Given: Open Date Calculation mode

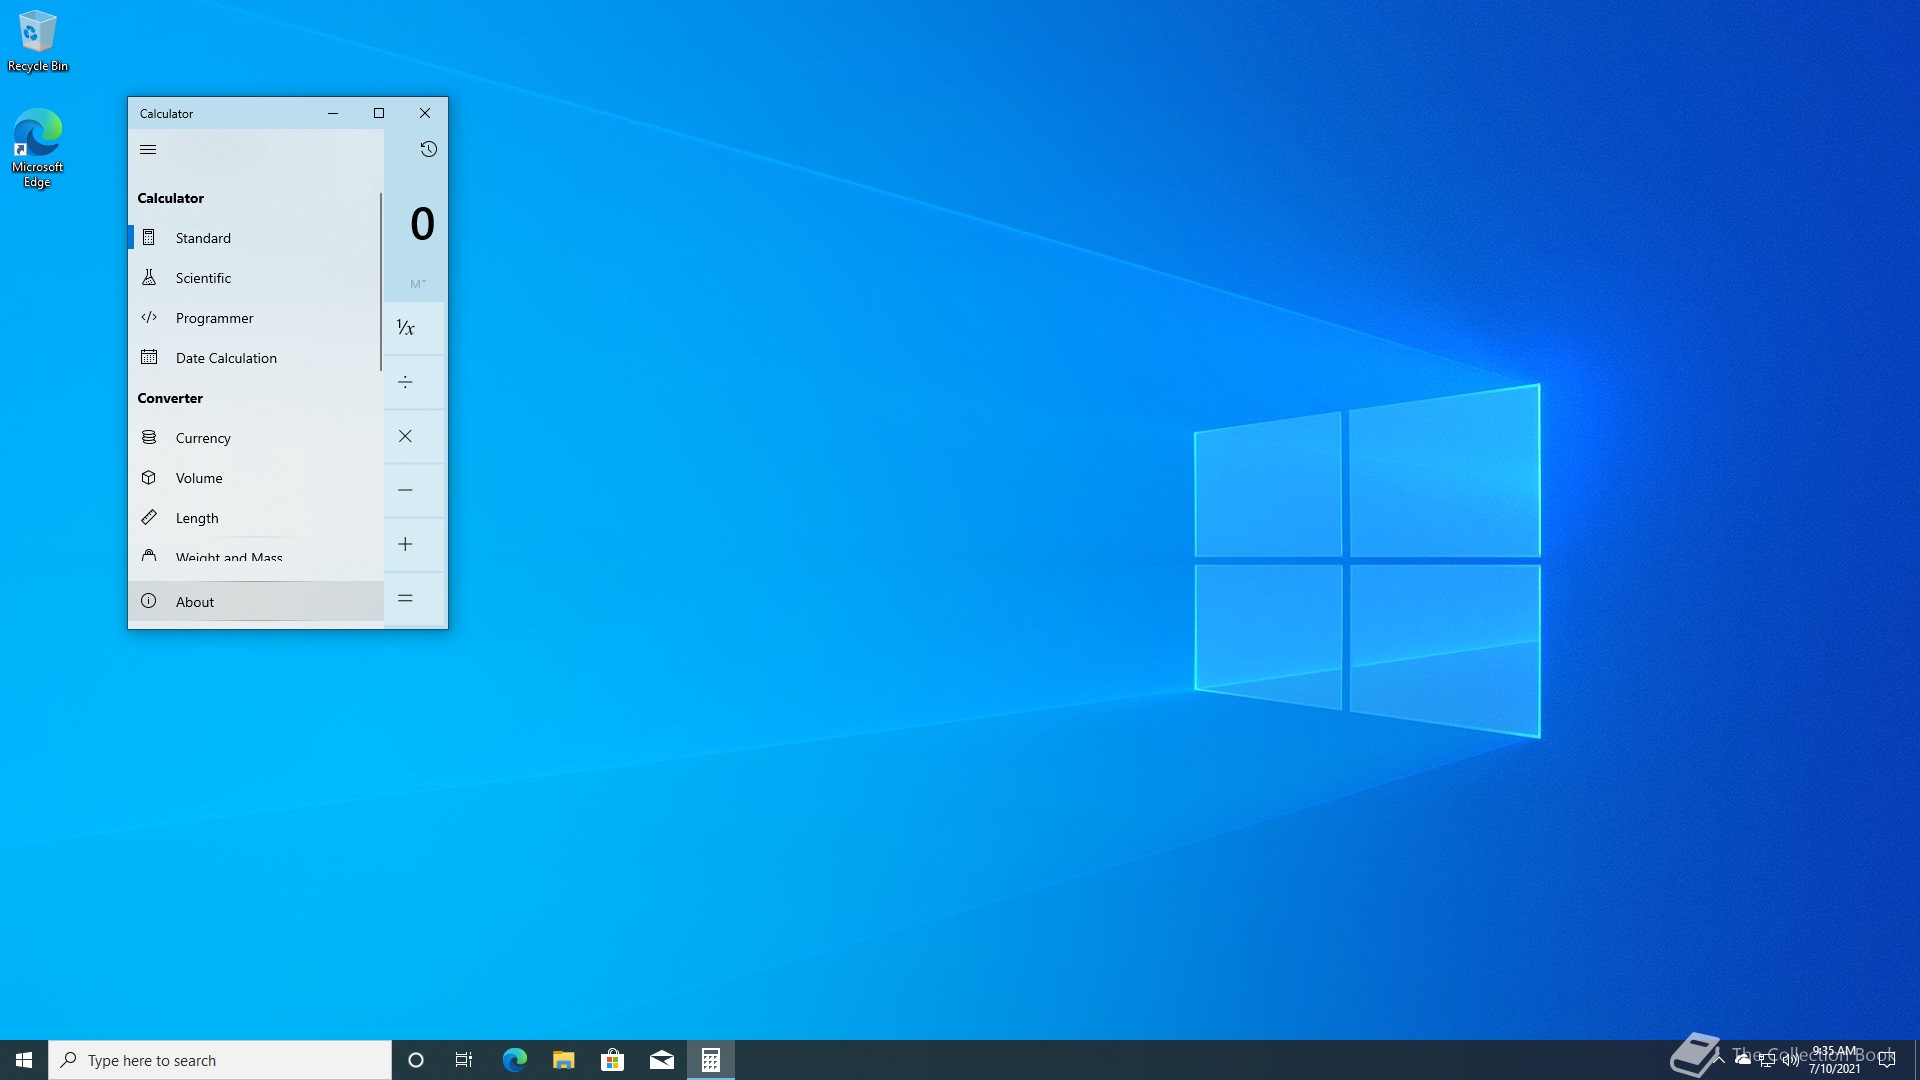Looking at the screenshot, I should (x=226, y=358).
